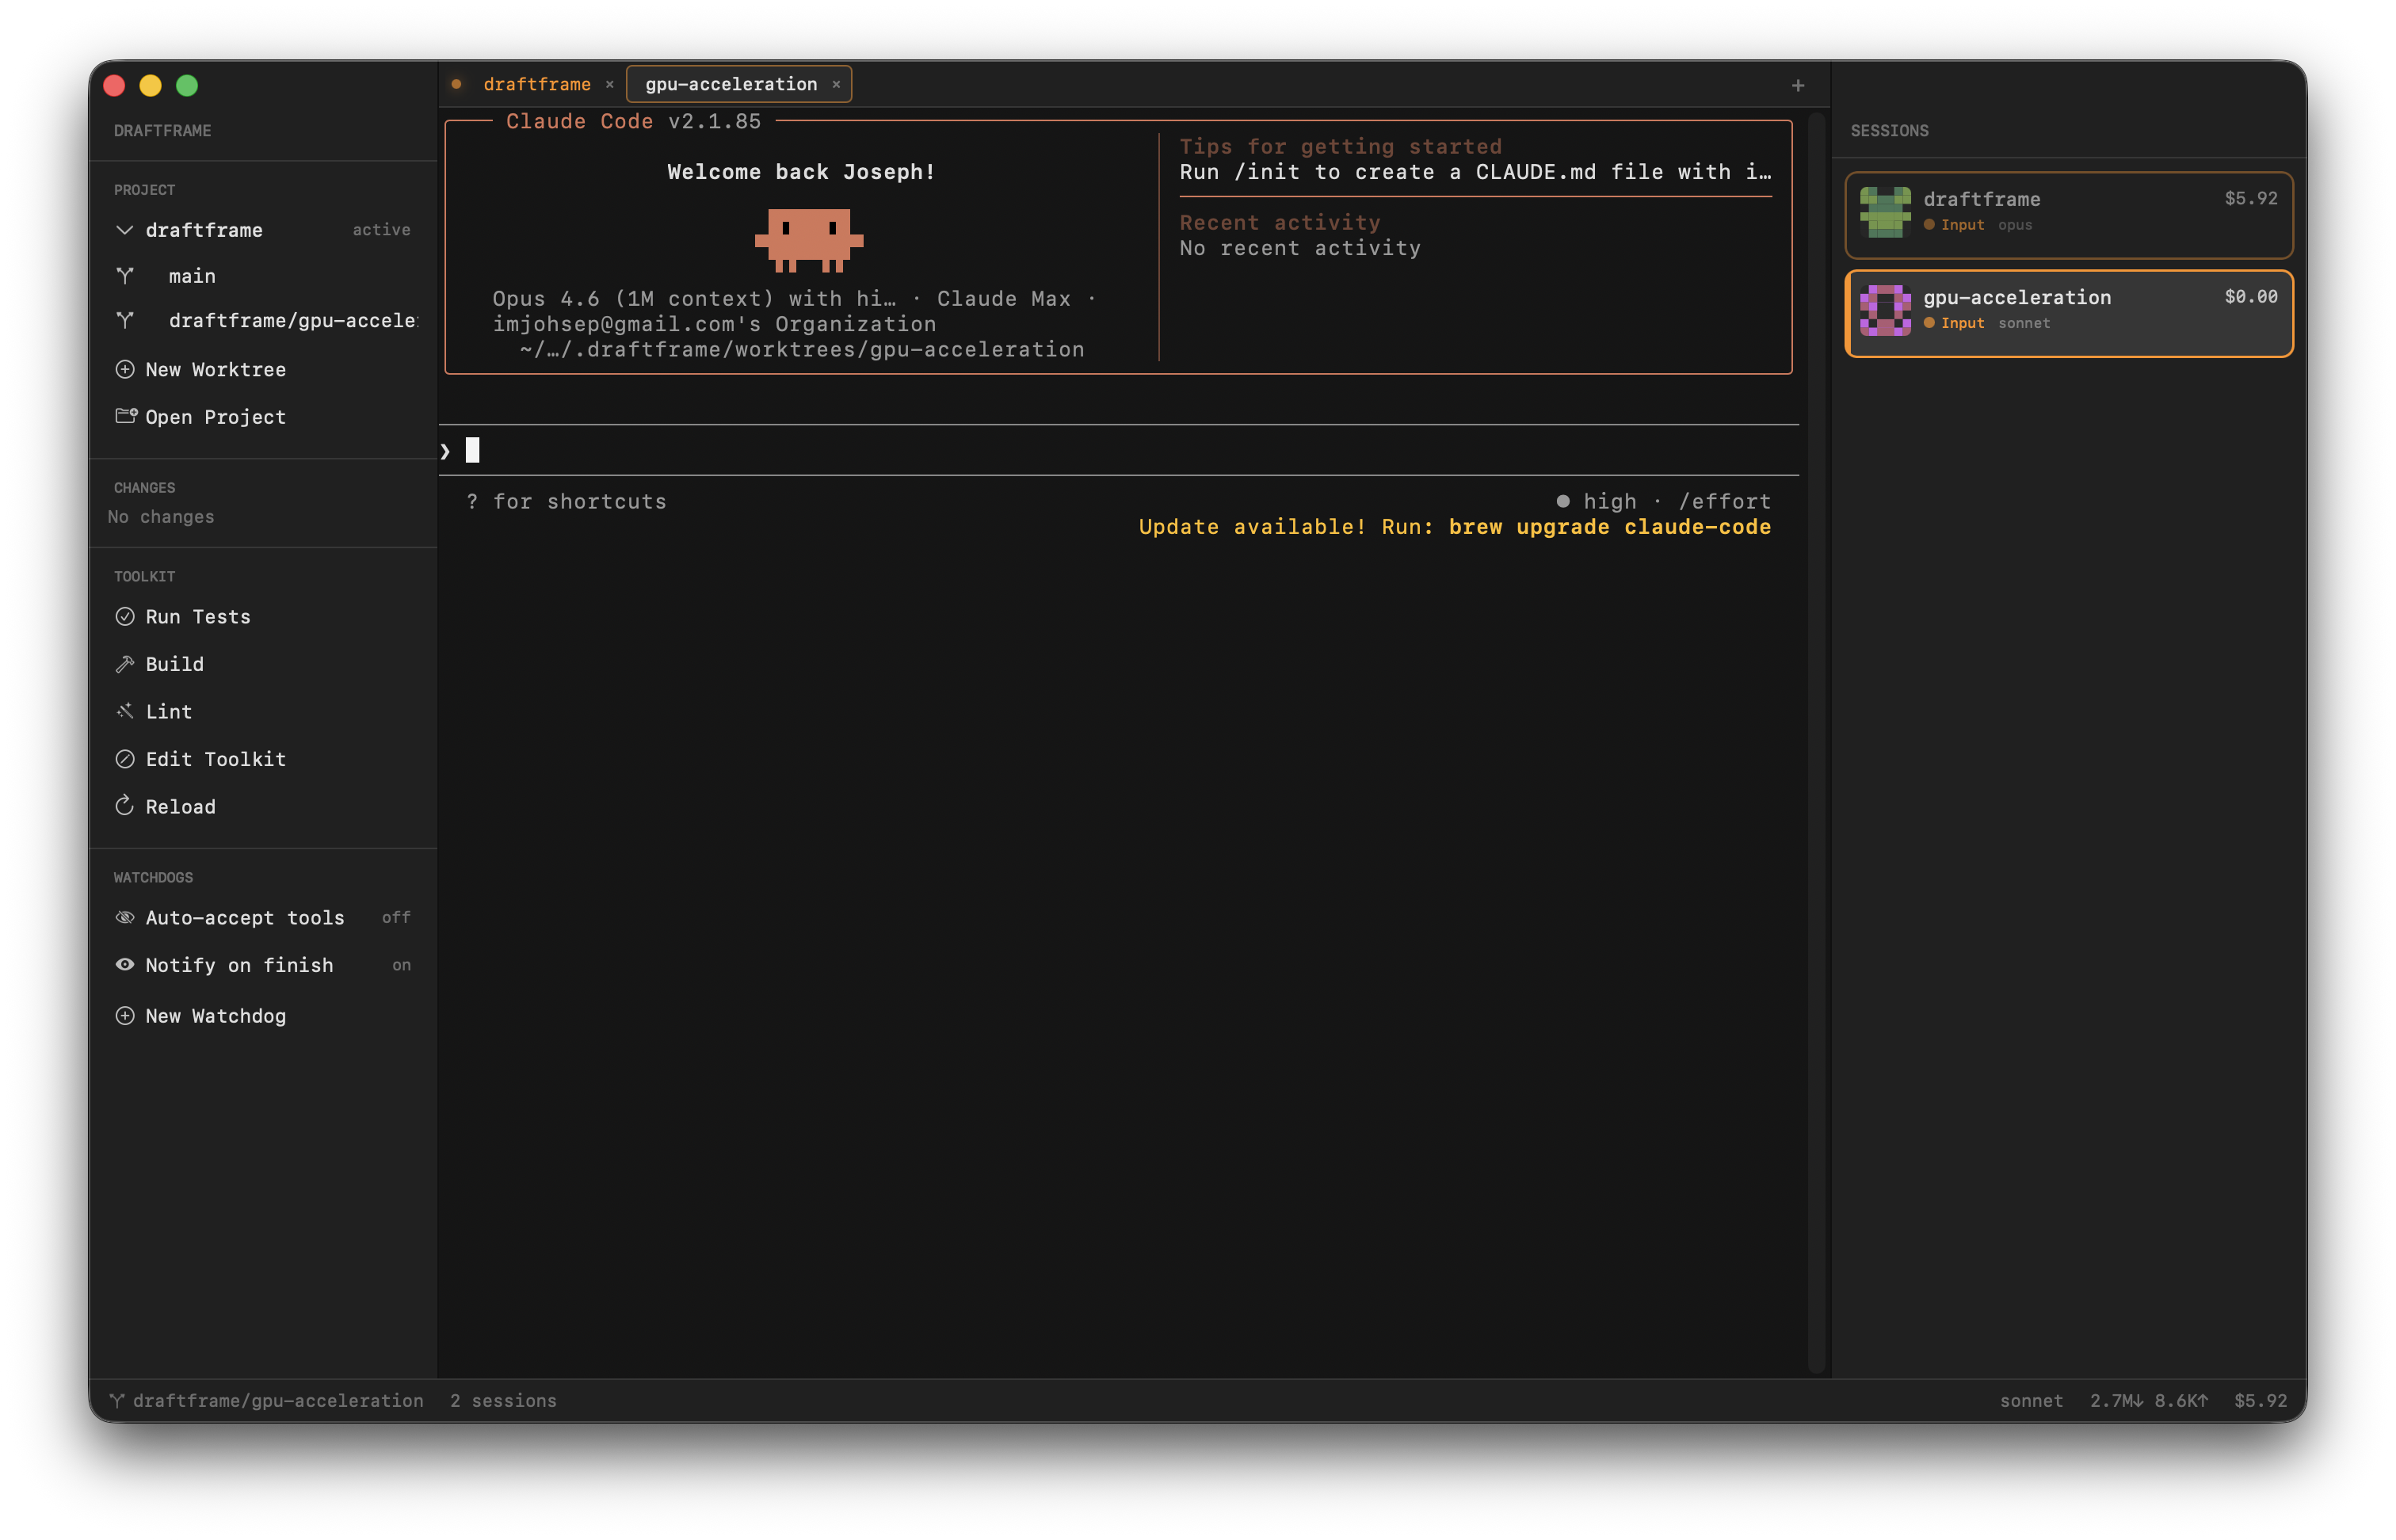The width and height of the screenshot is (2396, 1540).
Task: Create a New Worktree
Action: click(x=216, y=369)
